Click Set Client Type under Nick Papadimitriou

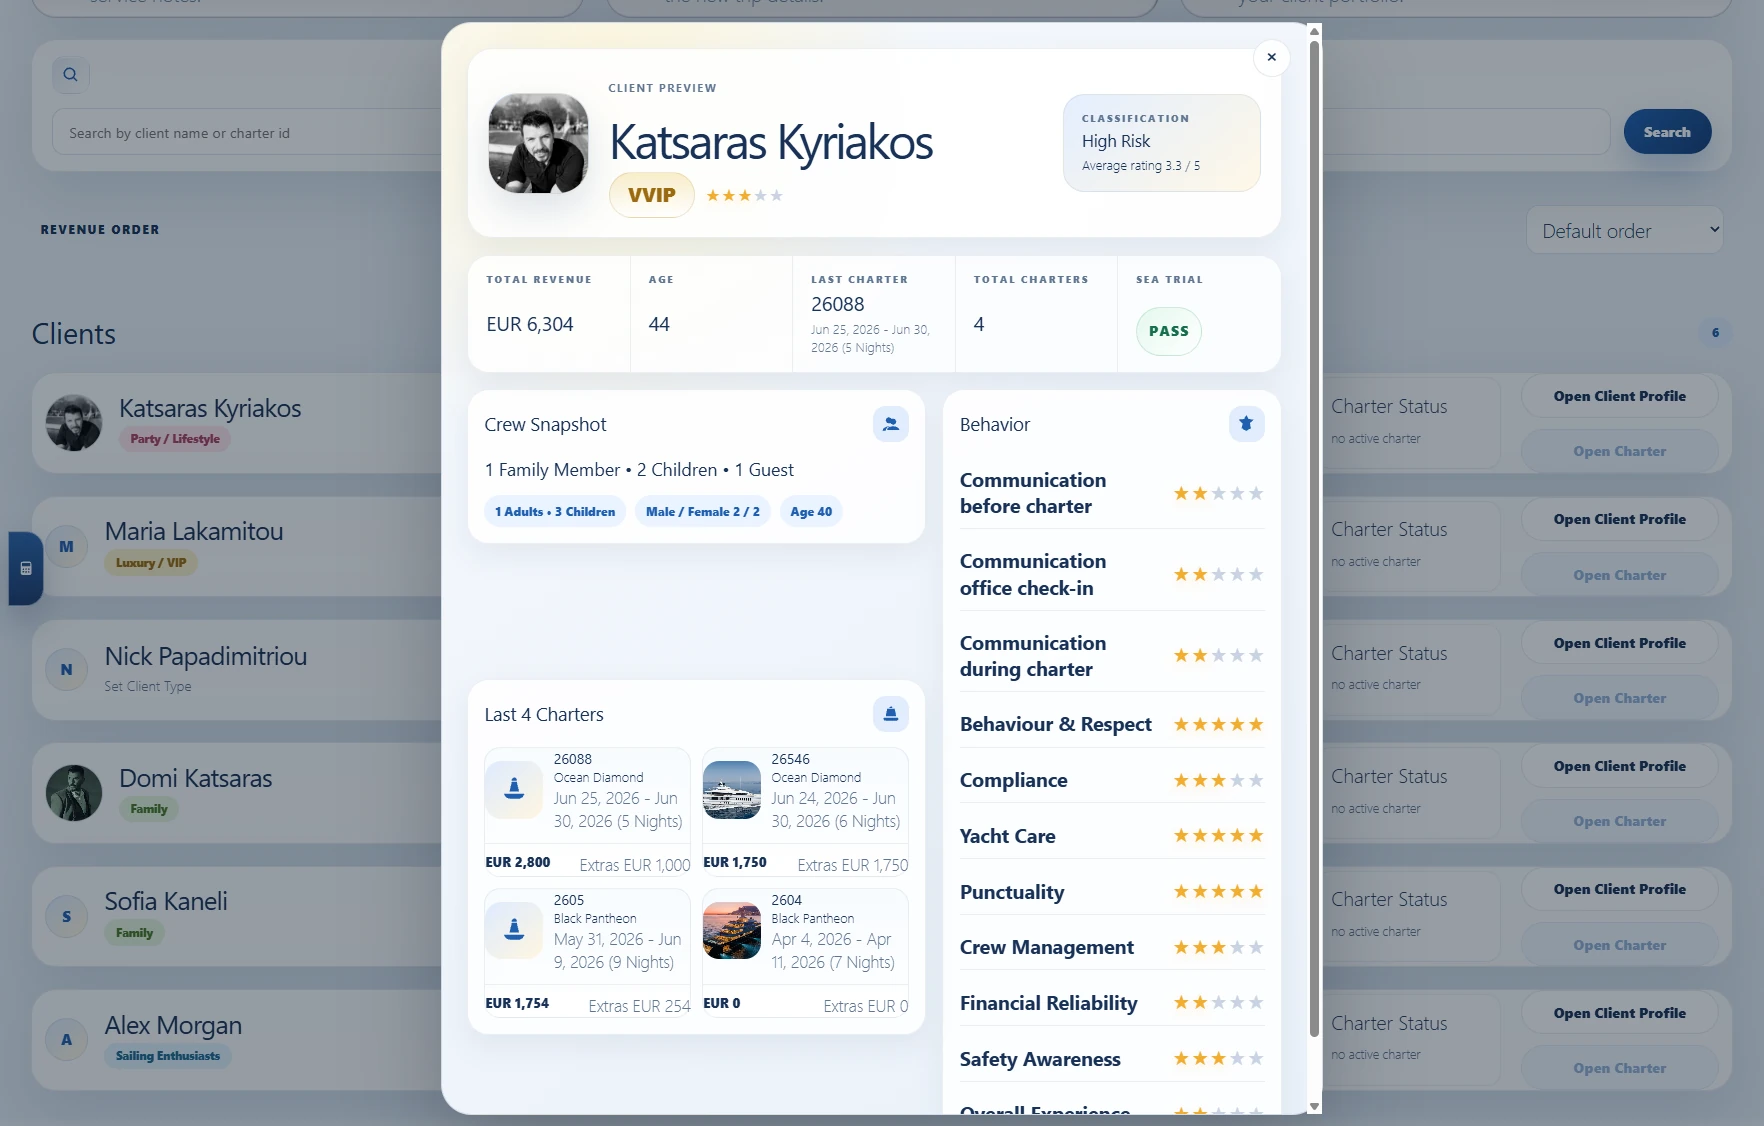pyautogui.click(x=148, y=686)
